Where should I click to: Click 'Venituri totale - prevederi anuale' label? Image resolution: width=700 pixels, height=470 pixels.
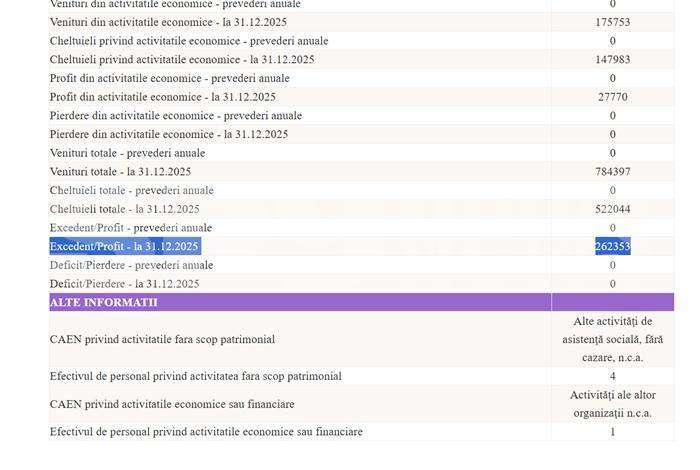pyautogui.click(x=127, y=154)
